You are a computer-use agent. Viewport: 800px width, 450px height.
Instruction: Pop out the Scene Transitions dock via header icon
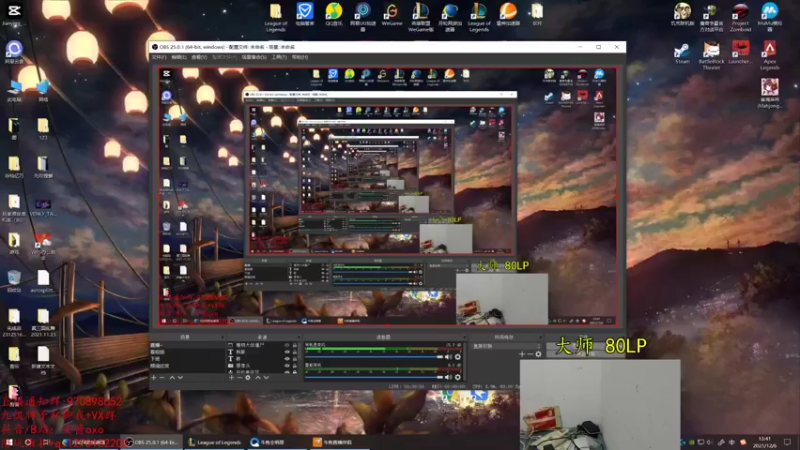click(x=540, y=337)
